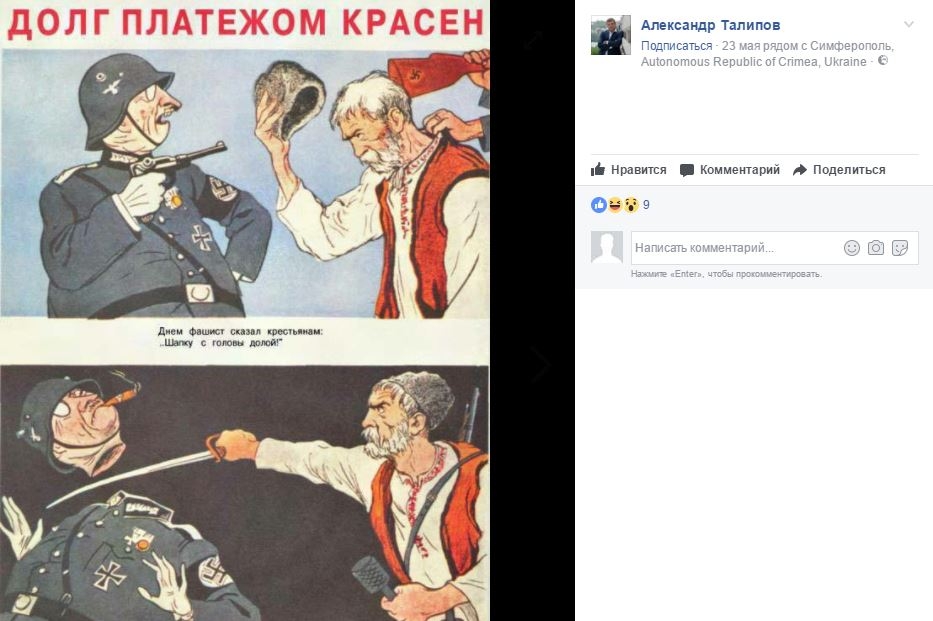The image size is (933, 621).
Task: Share the post via Поделиться arrow
Action: (x=839, y=170)
